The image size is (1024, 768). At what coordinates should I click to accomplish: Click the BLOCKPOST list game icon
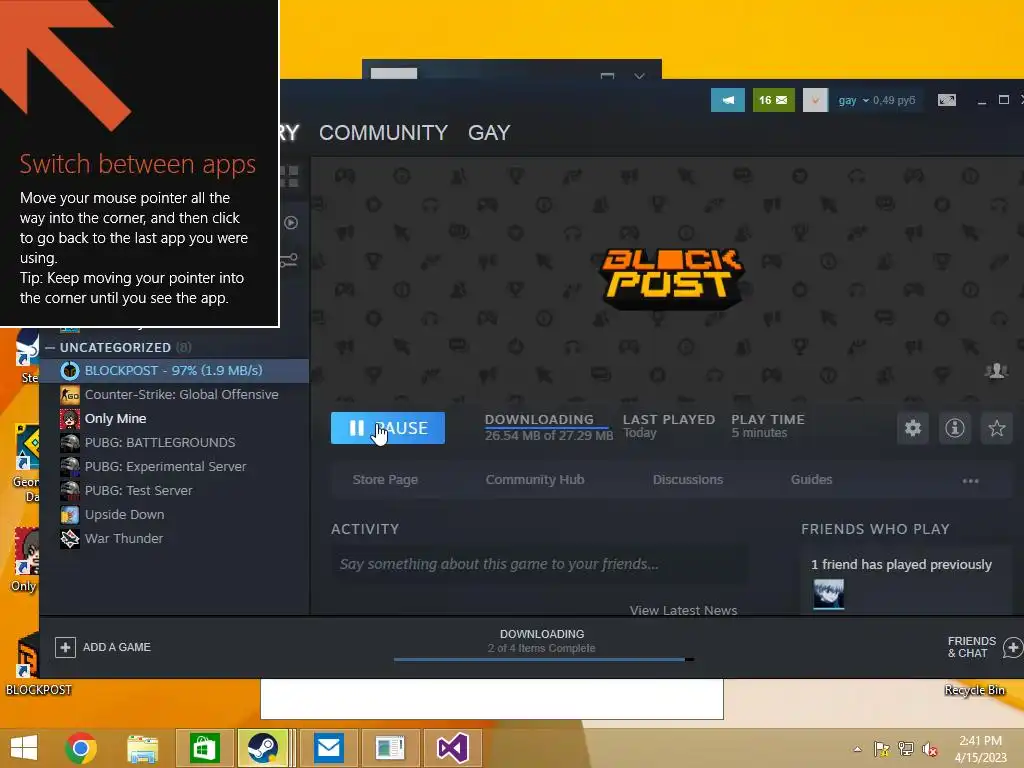(70, 370)
